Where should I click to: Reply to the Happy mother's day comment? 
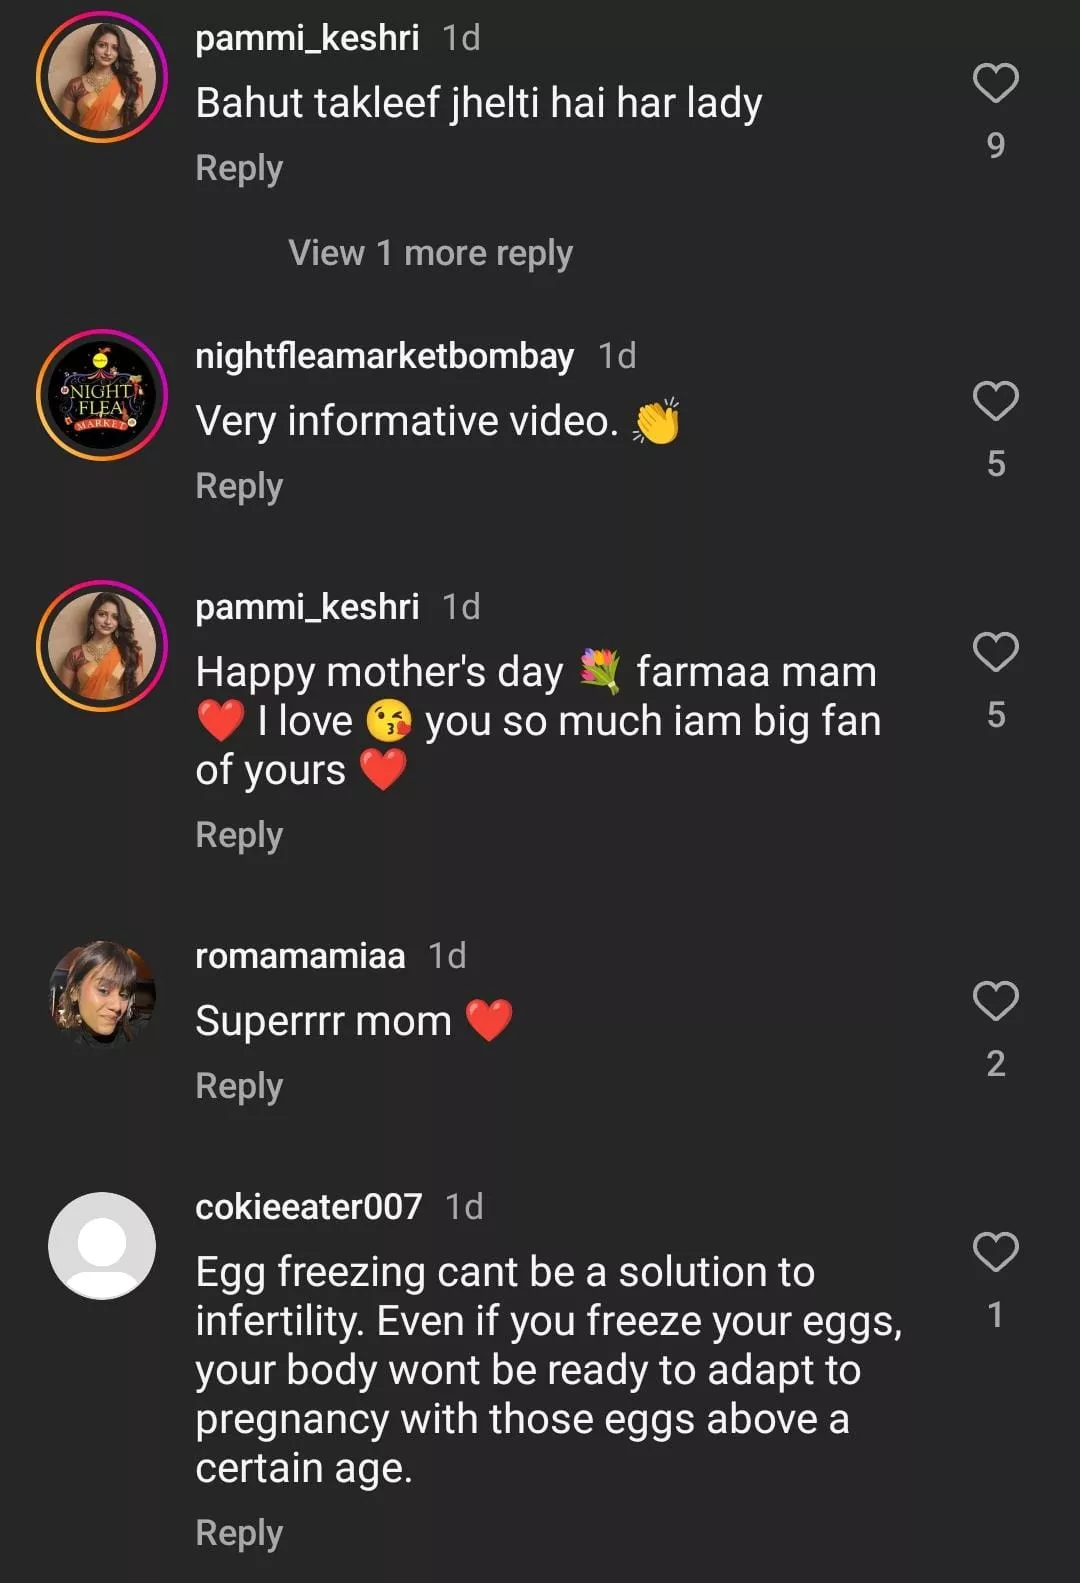pos(239,835)
